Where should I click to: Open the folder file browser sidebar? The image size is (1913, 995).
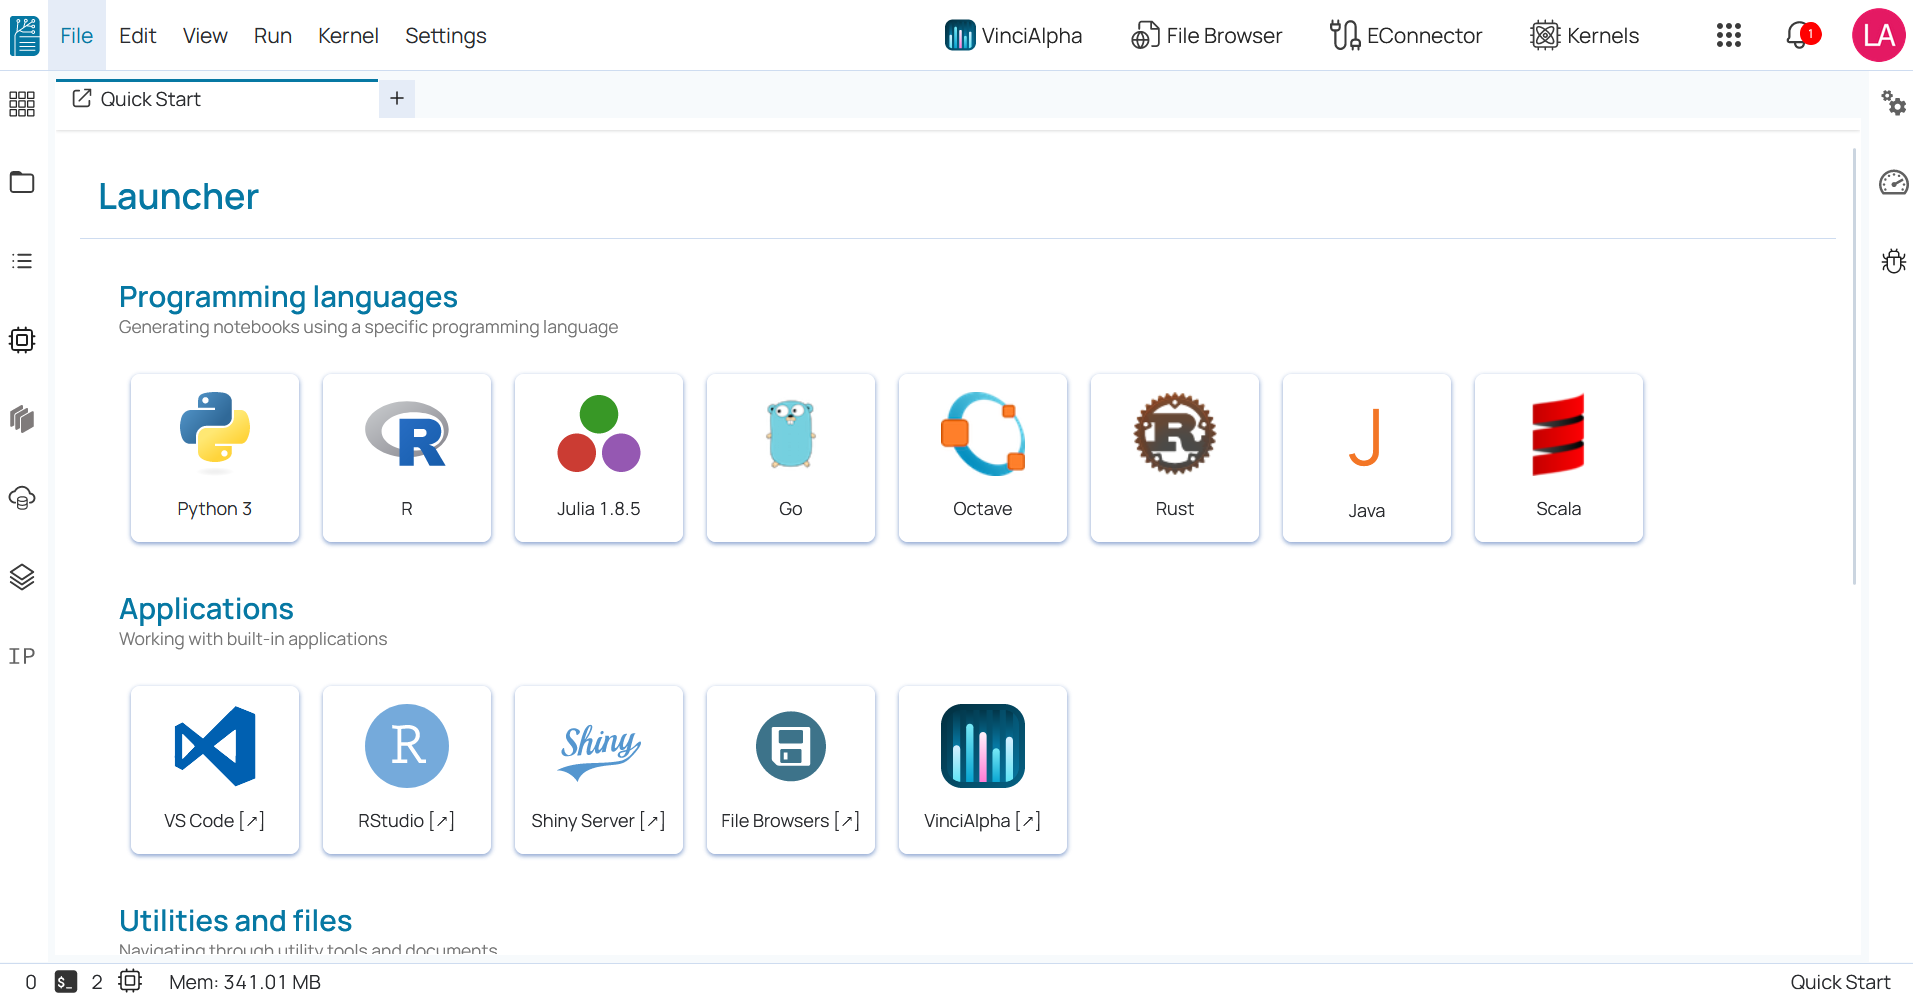point(22,182)
